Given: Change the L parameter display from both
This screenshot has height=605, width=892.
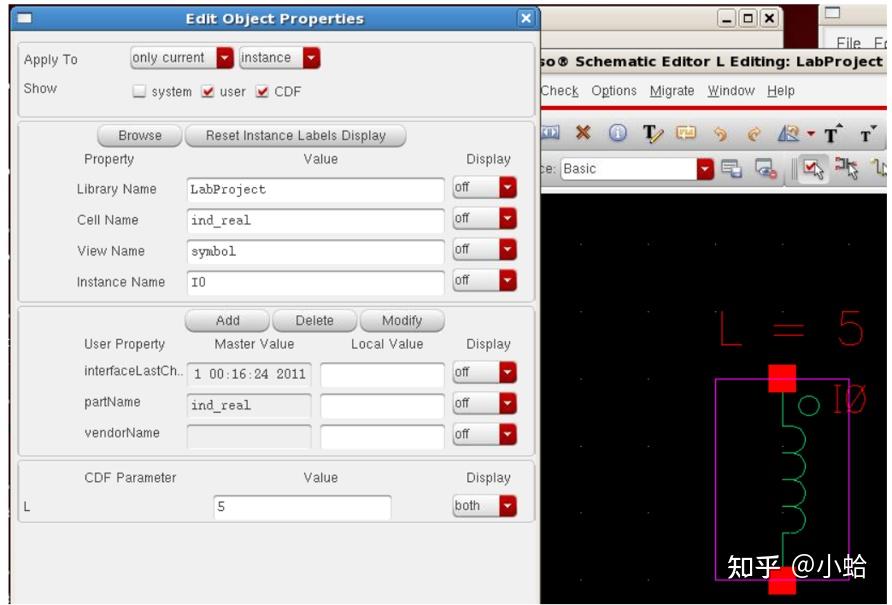Looking at the screenshot, I should (x=505, y=506).
